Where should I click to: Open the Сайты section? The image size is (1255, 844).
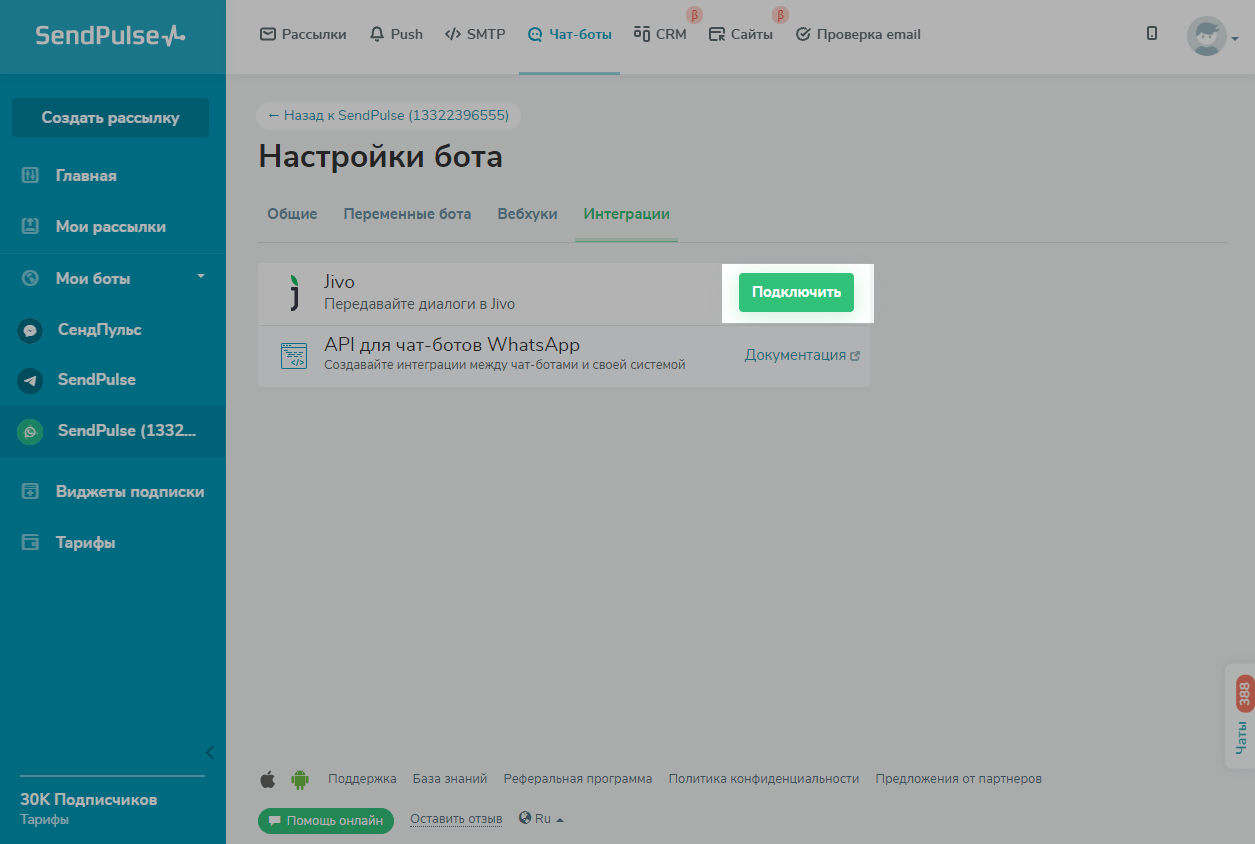[740, 34]
